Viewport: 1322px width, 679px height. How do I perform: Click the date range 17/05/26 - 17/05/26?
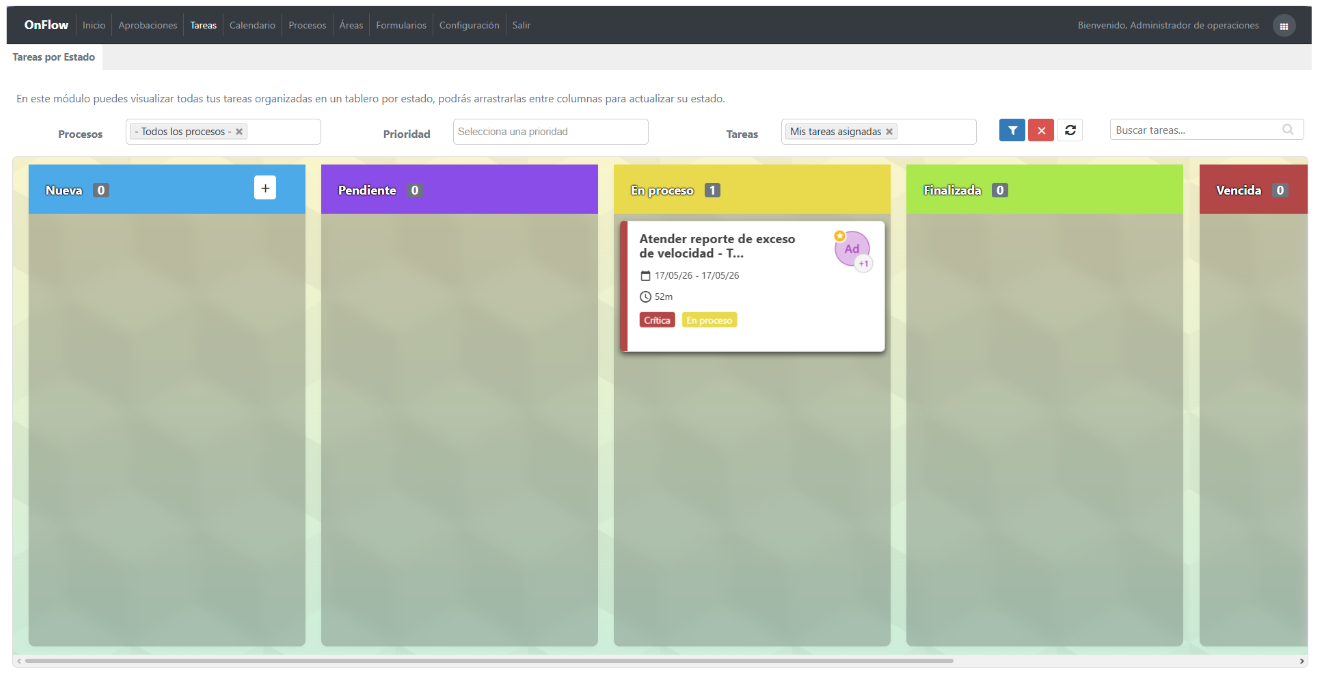pos(697,276)
